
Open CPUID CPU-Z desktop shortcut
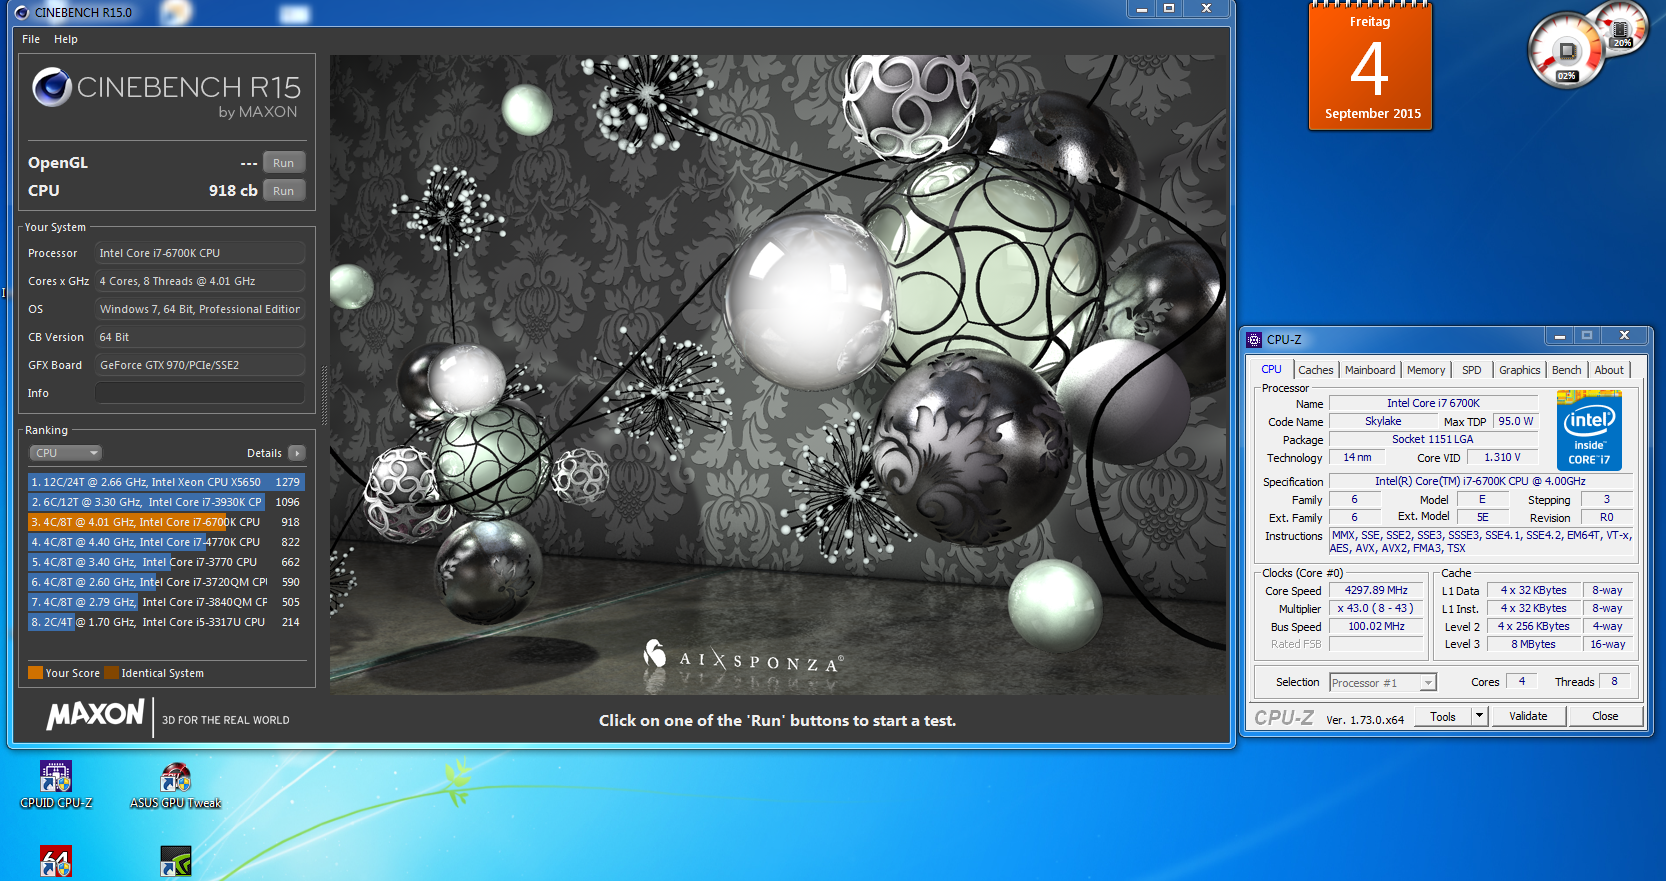pos(56,785)
